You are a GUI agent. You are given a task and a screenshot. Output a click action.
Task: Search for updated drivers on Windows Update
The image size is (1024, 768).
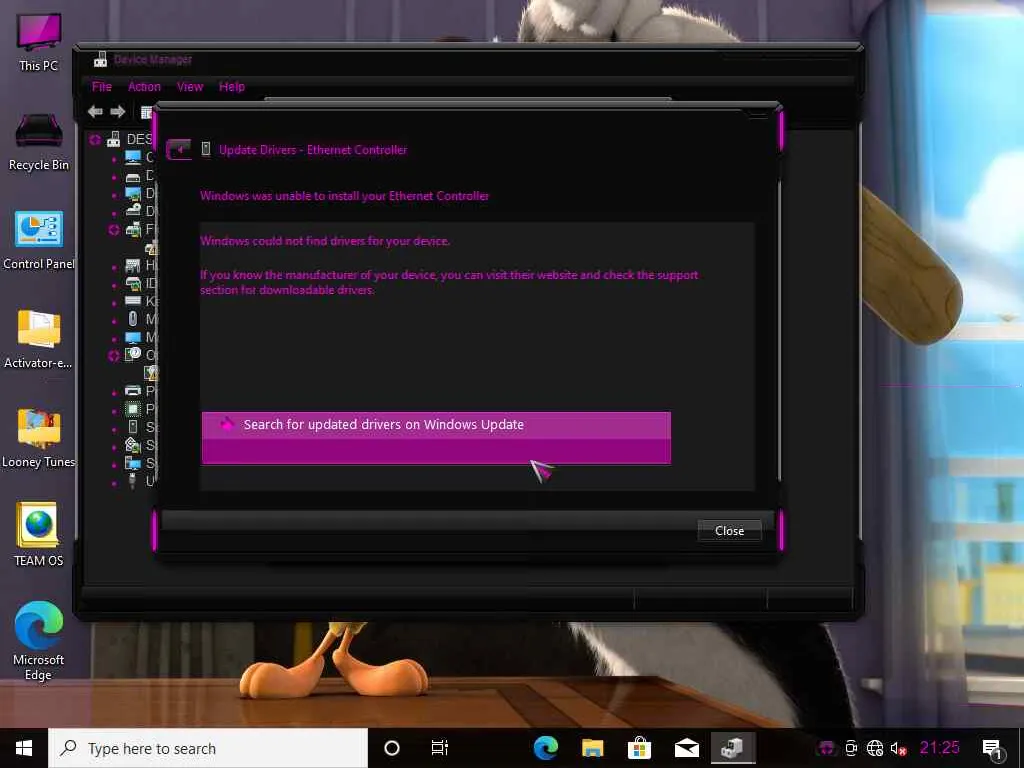click(436, 438)
